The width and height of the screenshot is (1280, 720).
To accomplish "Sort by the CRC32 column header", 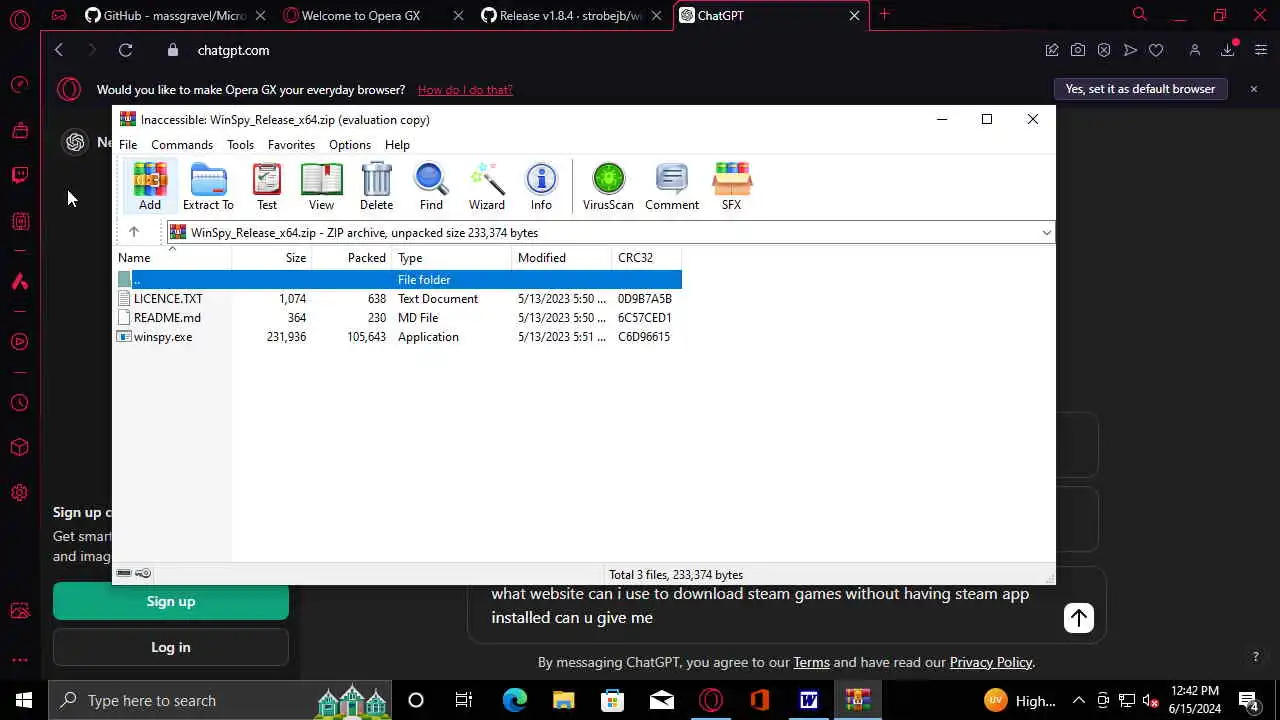I will [x=646, y=258].
